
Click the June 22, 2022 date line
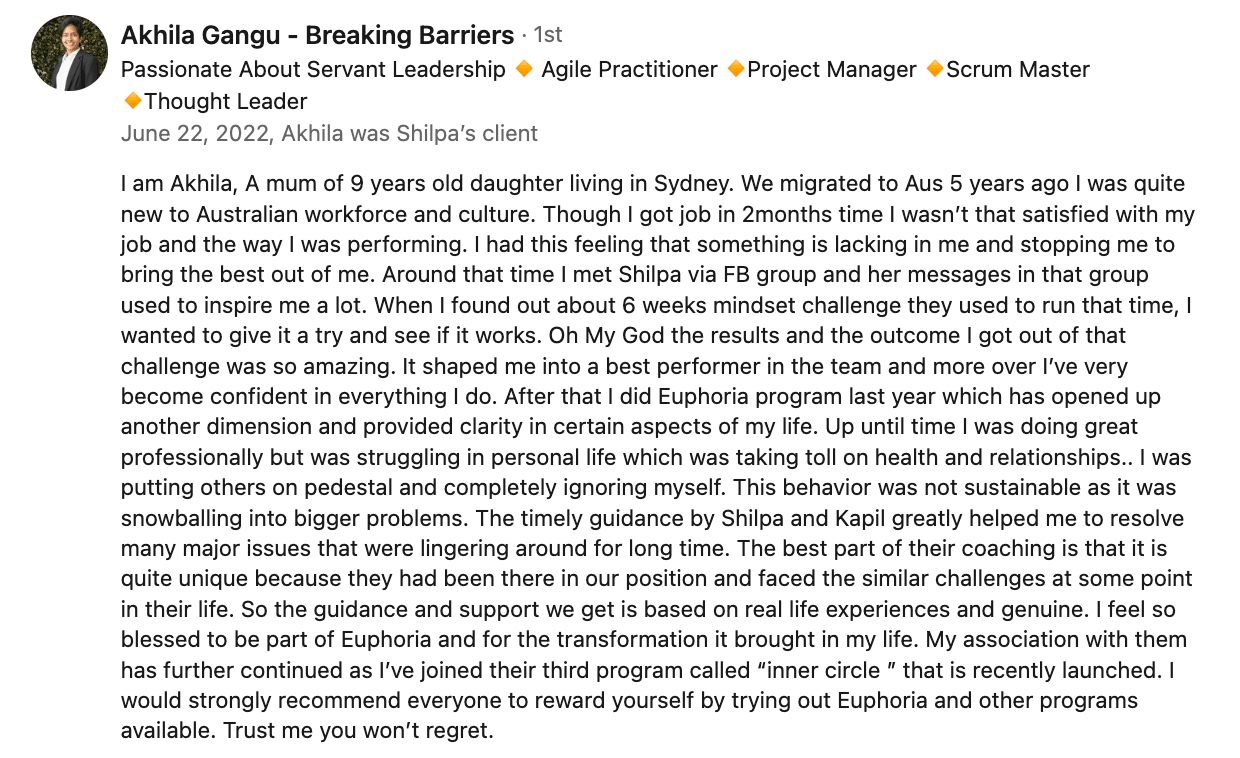click(329, 133)
